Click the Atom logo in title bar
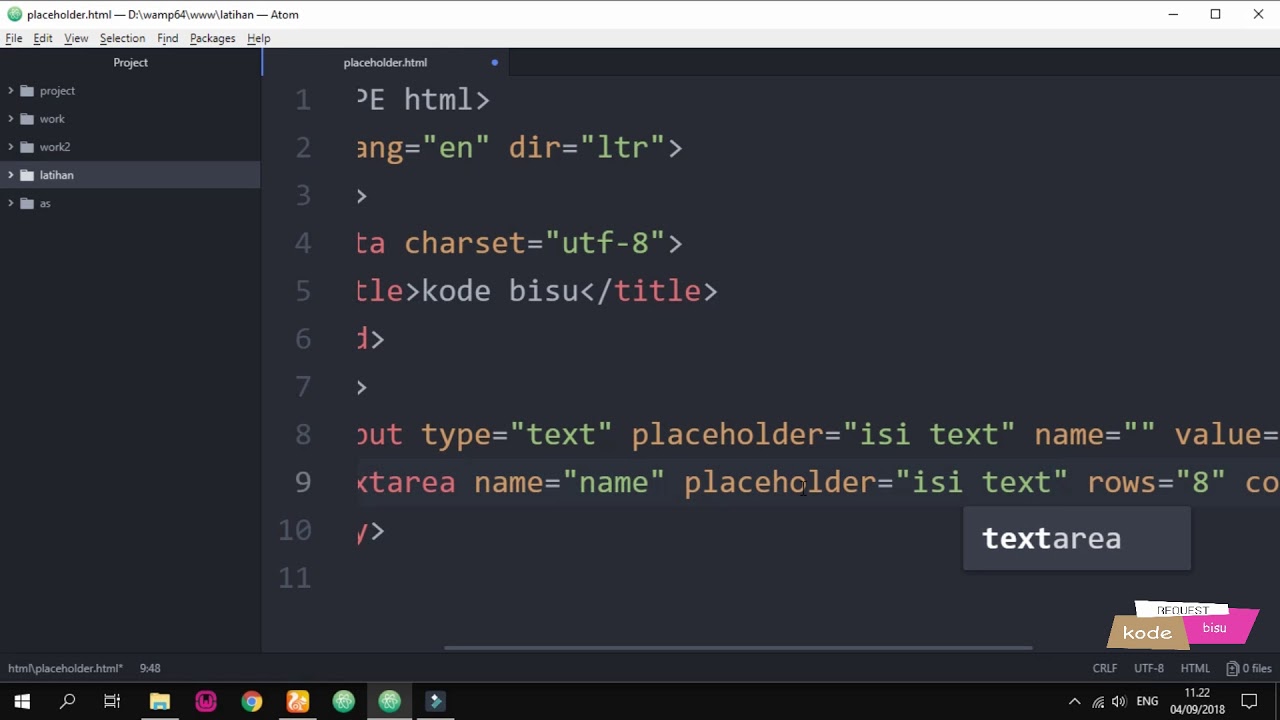 (x=14, y=14)
